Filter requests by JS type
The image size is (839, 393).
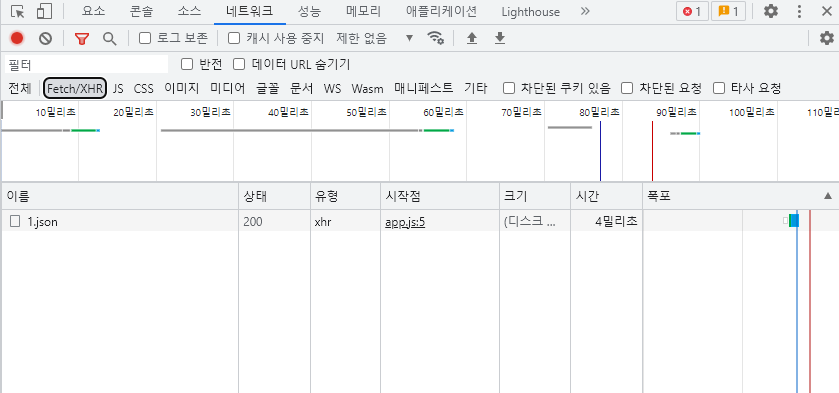coord(118,88)
